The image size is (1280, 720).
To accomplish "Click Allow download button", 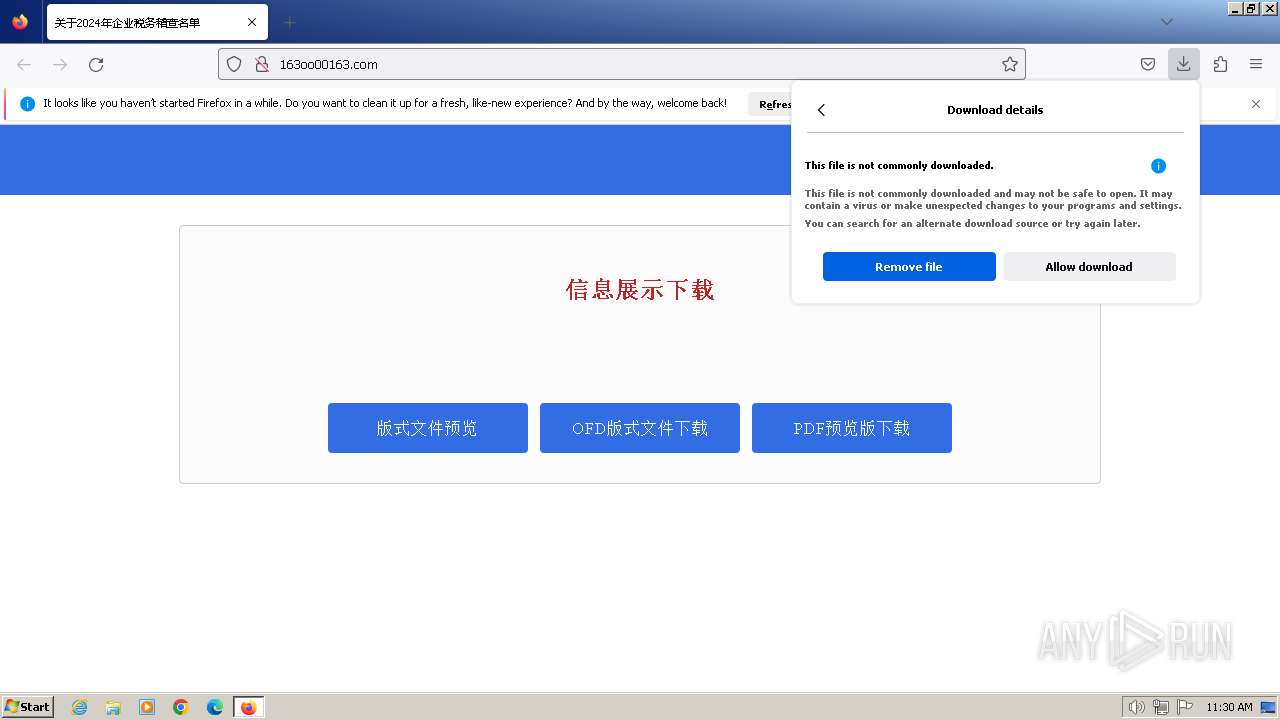I will (x=1089, y=267).
